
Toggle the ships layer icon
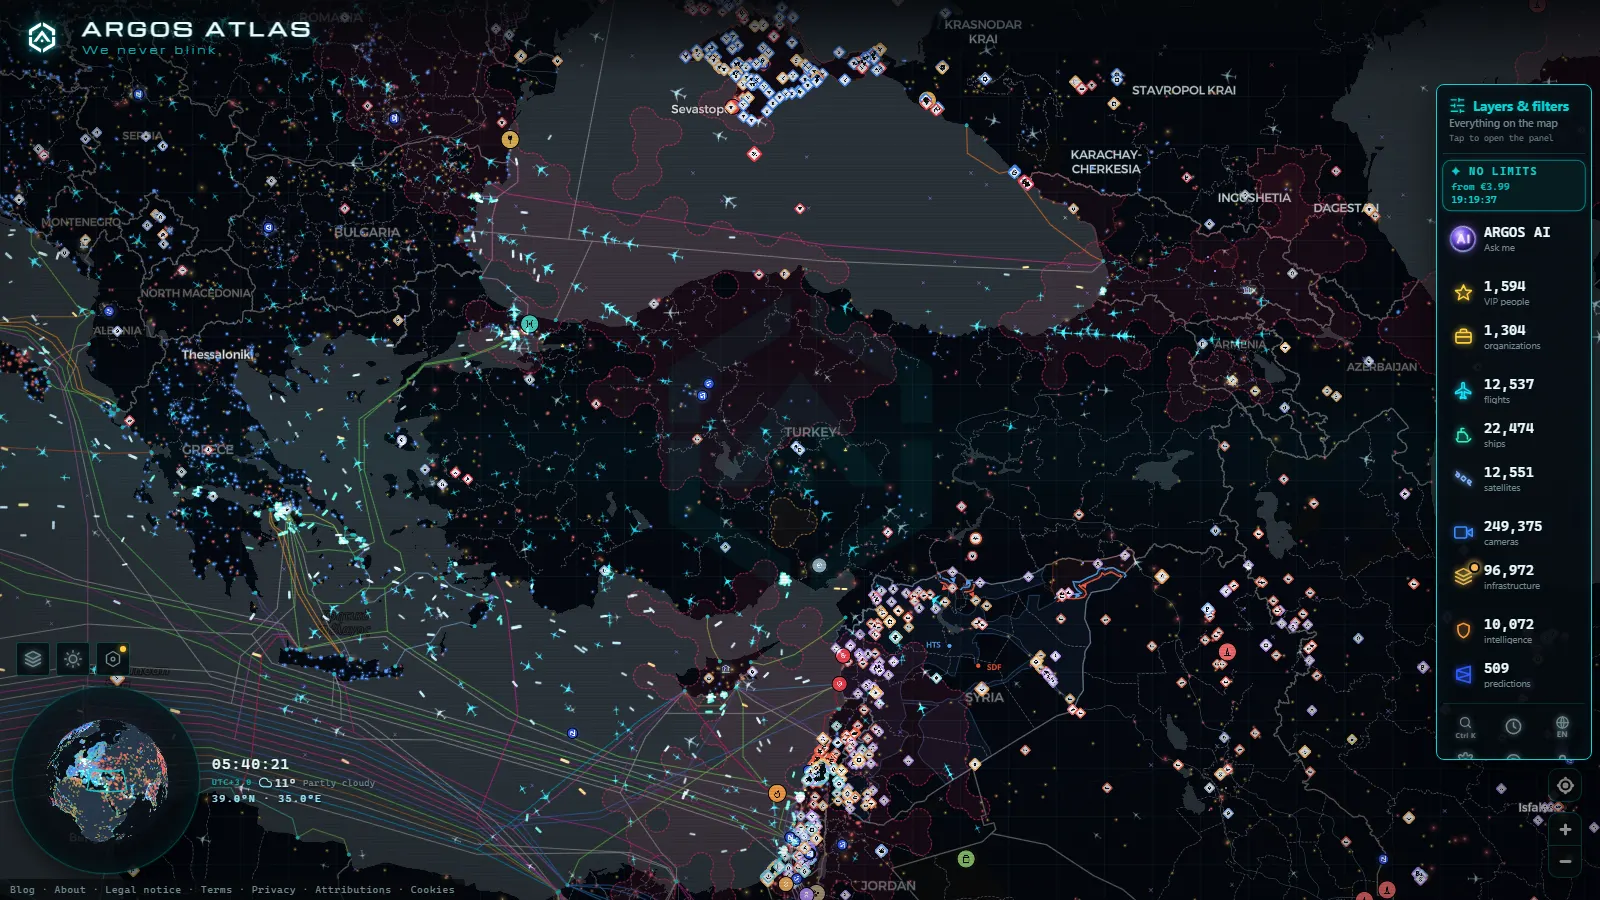point(1463,435)
